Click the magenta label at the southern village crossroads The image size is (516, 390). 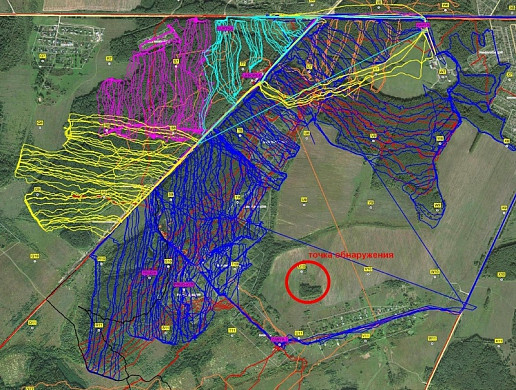279,339
